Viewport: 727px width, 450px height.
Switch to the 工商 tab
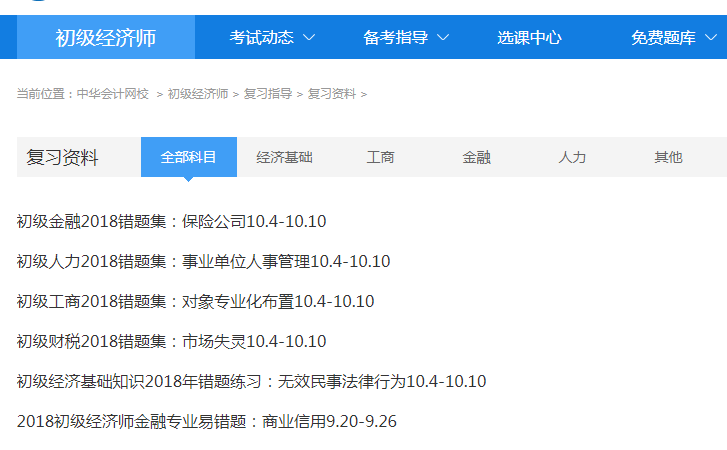[x=380, y=157]
